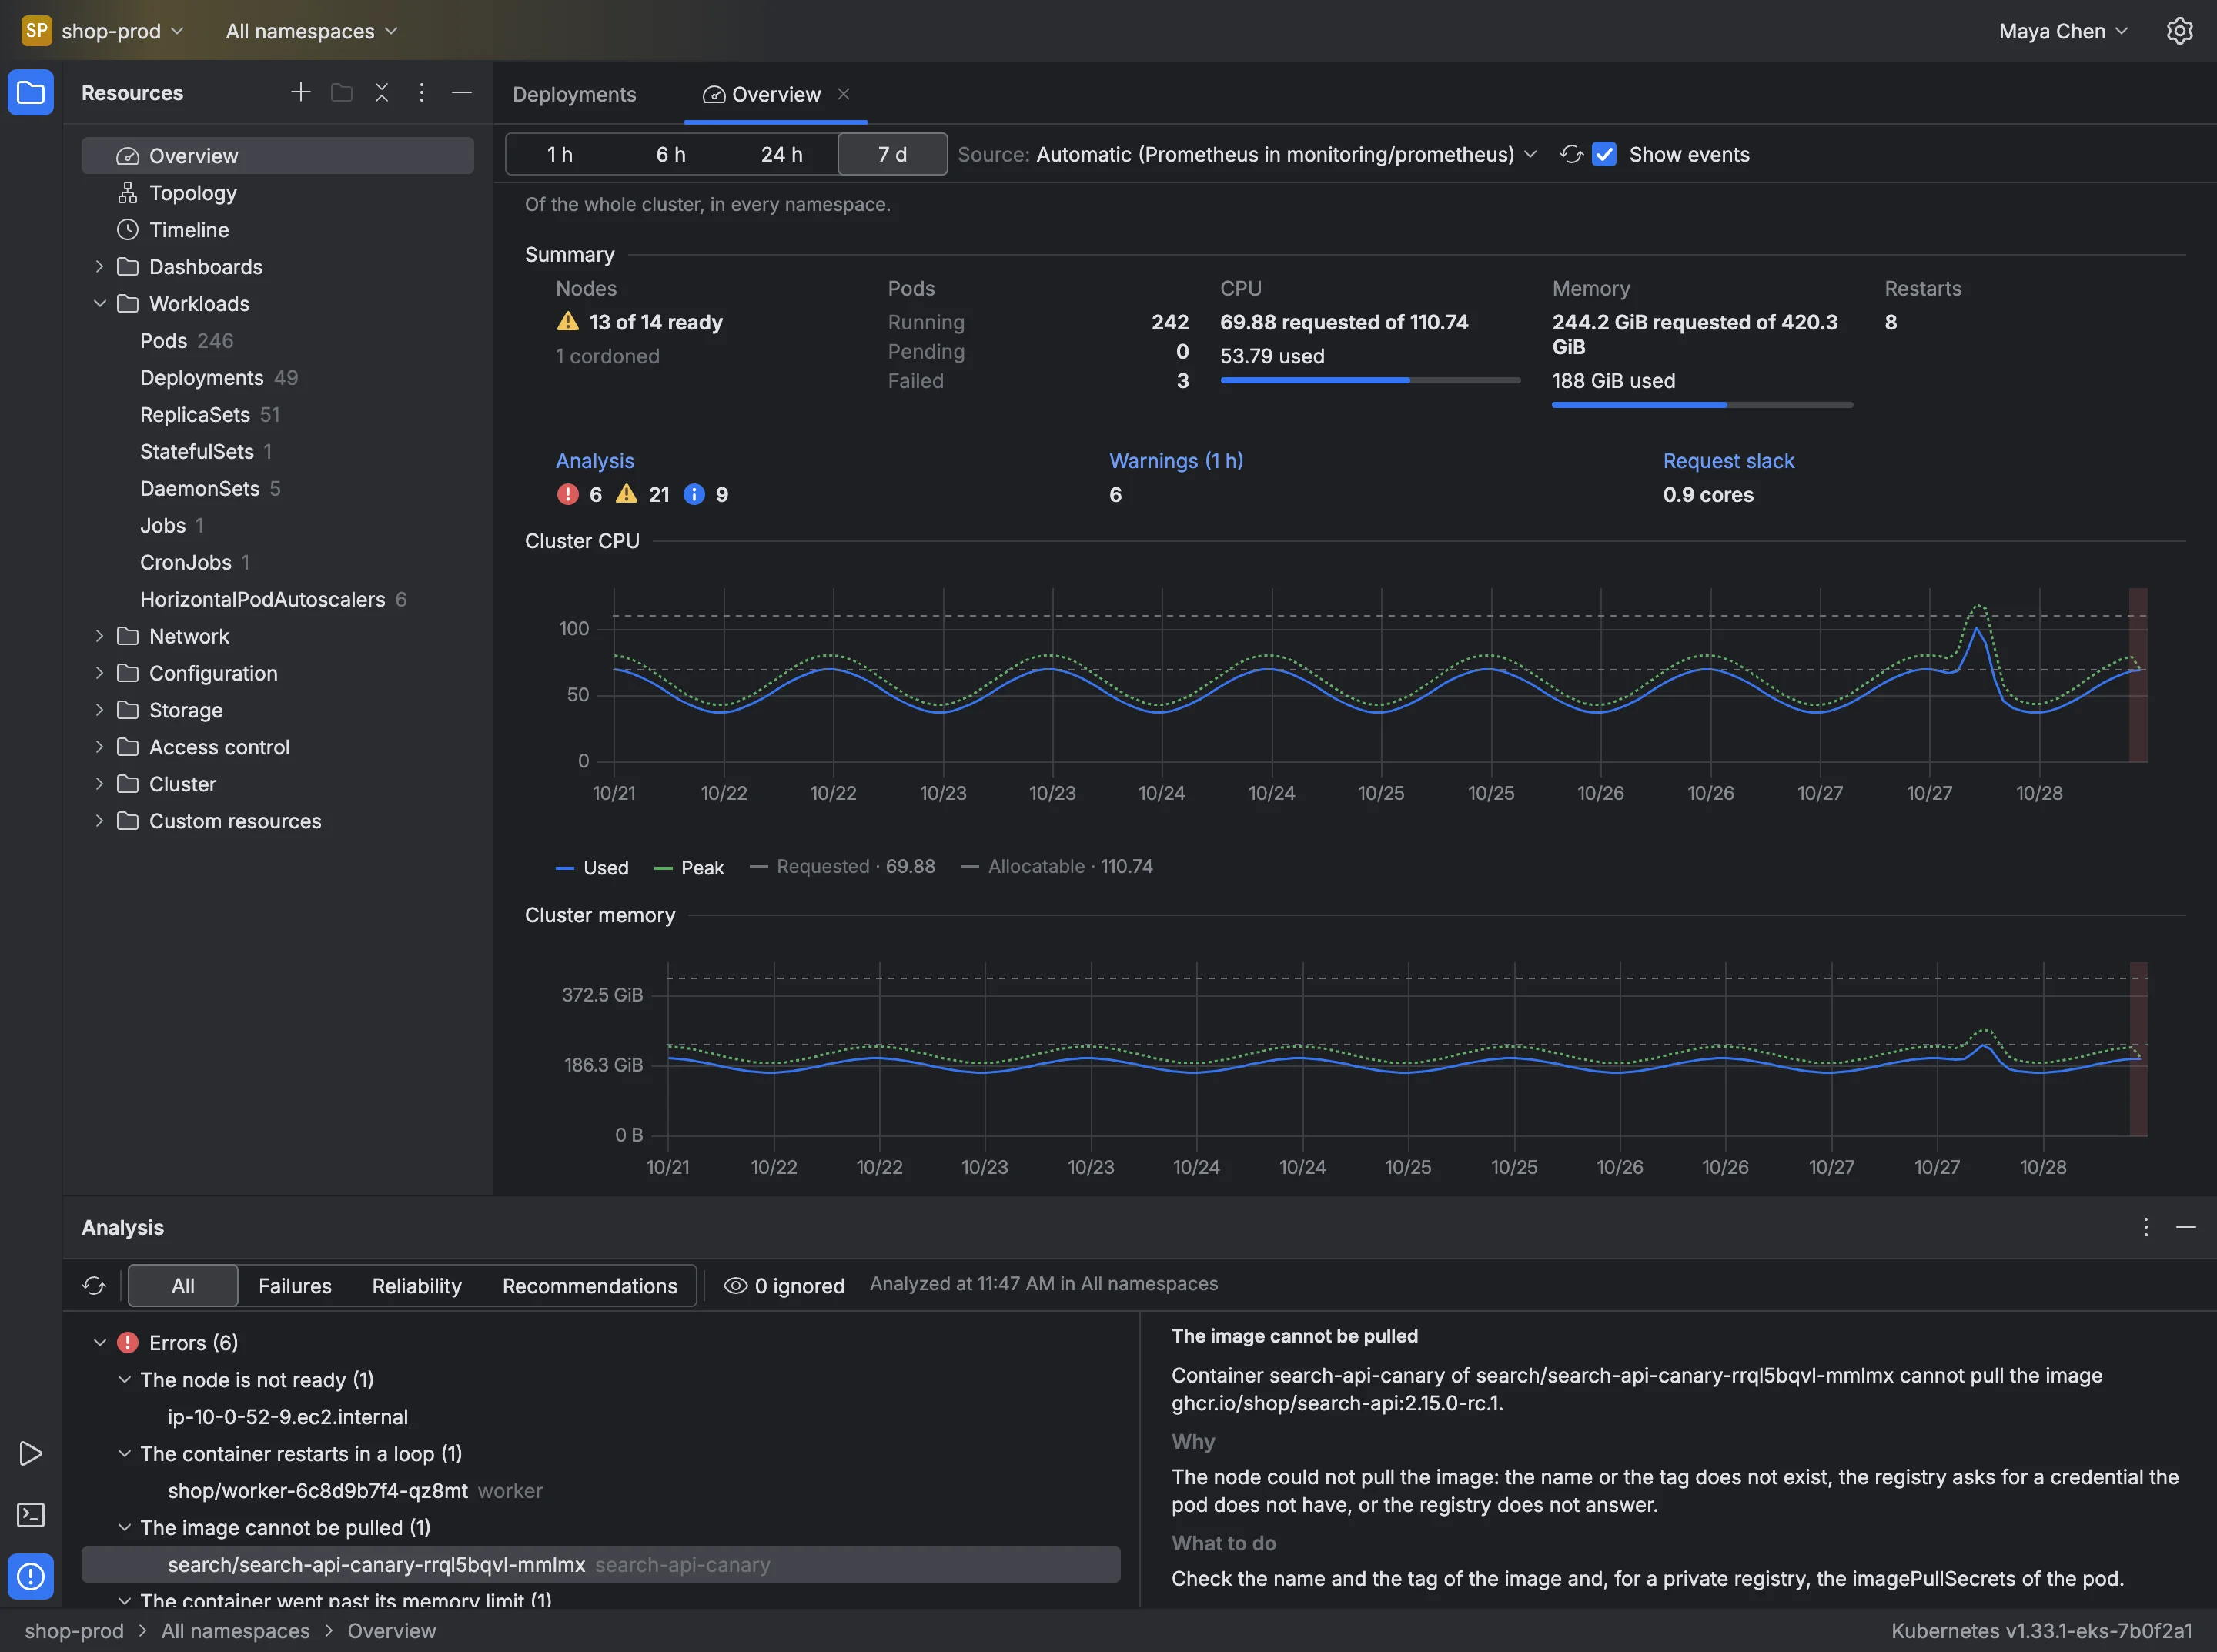Open the Analysis problems sidebar icon
Image resolution: width=2217 pixels, height=1652 pixels.
click(x=31, y=1576)
